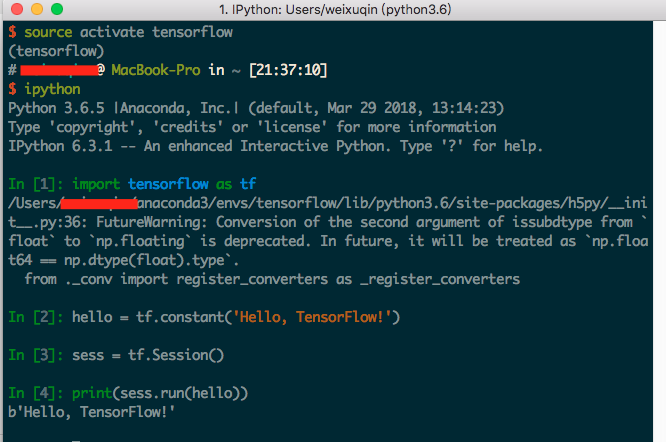Click the 'np.floating' text in warning
666x442 pixels.
[140, 241]
